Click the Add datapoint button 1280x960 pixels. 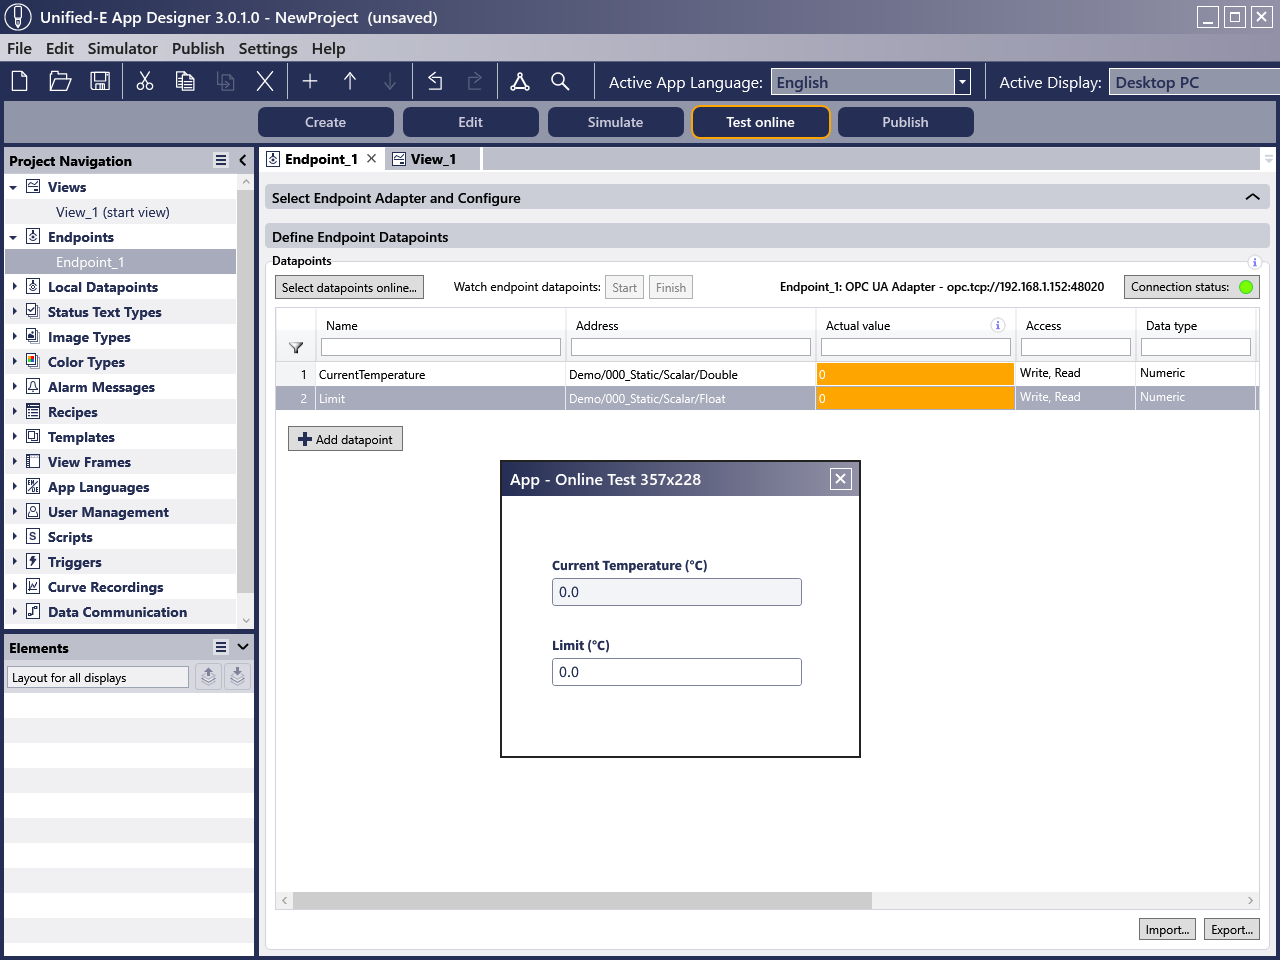click(x=345, y=439)
